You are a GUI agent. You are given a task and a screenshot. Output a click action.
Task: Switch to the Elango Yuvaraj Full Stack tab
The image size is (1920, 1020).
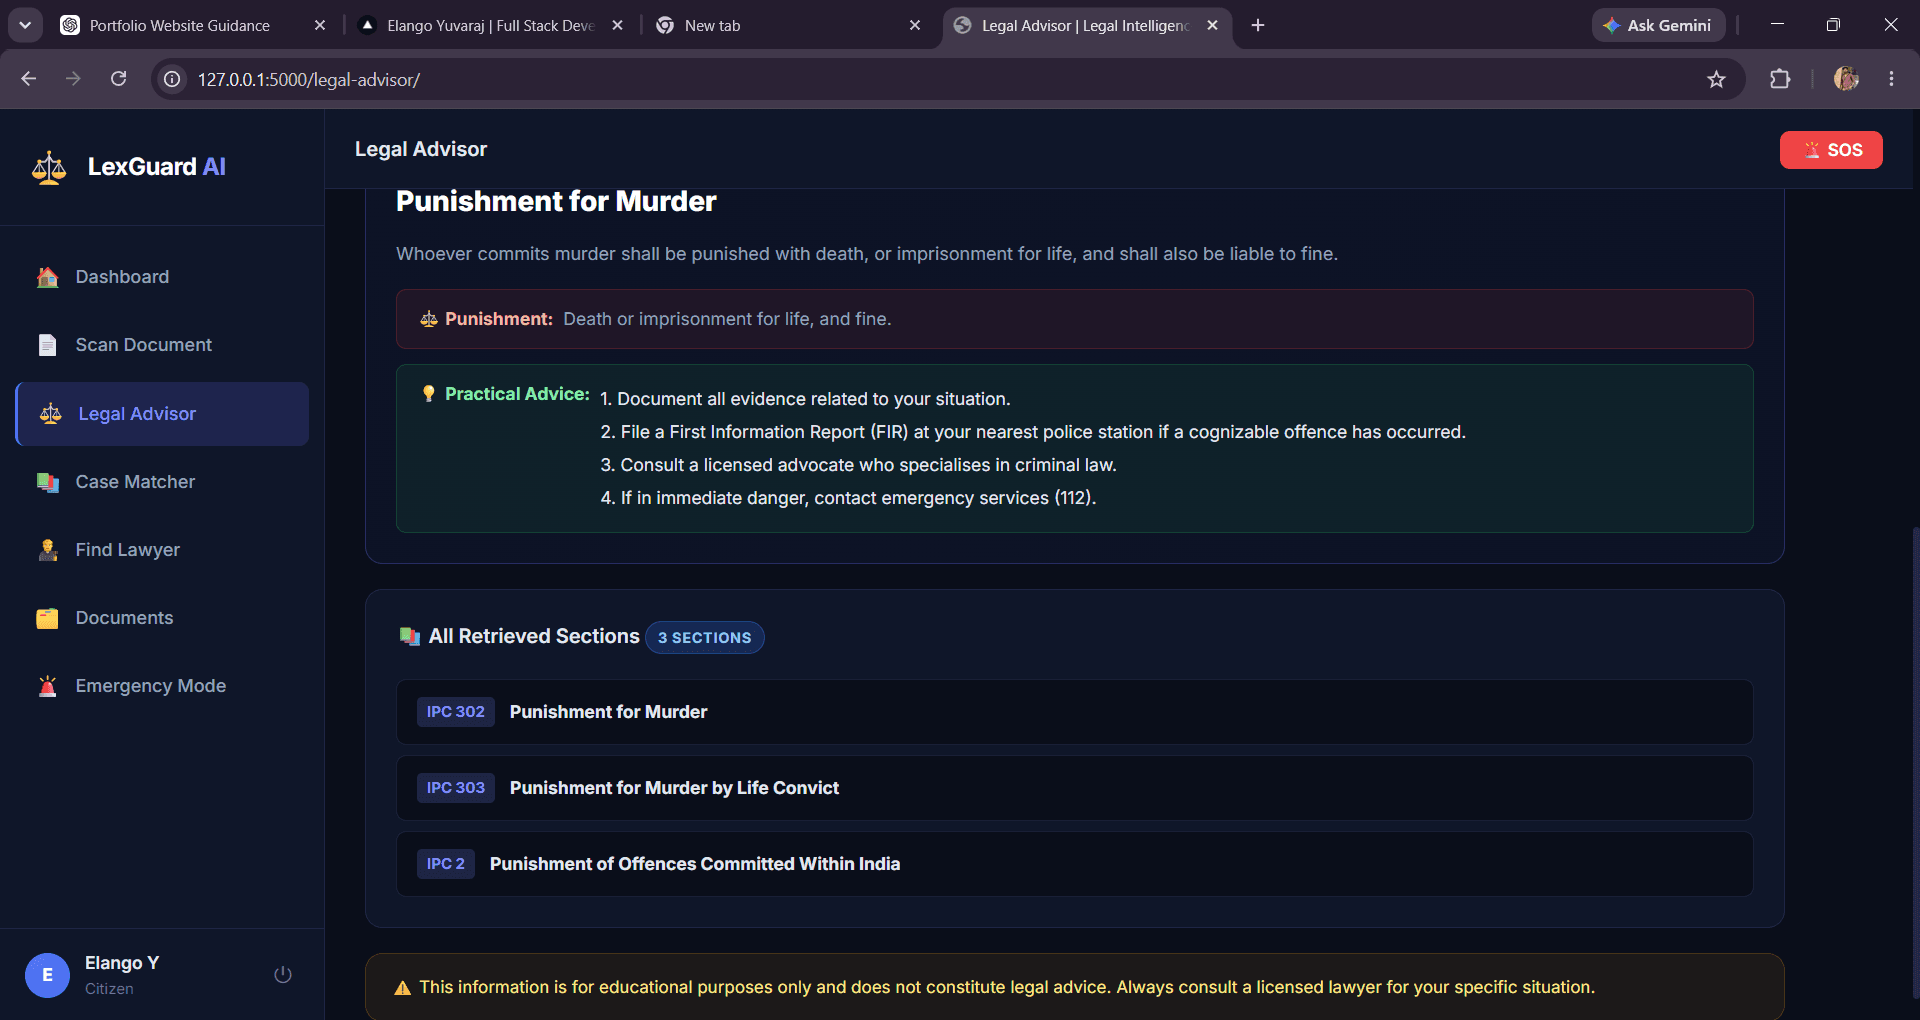pos(491,25)
